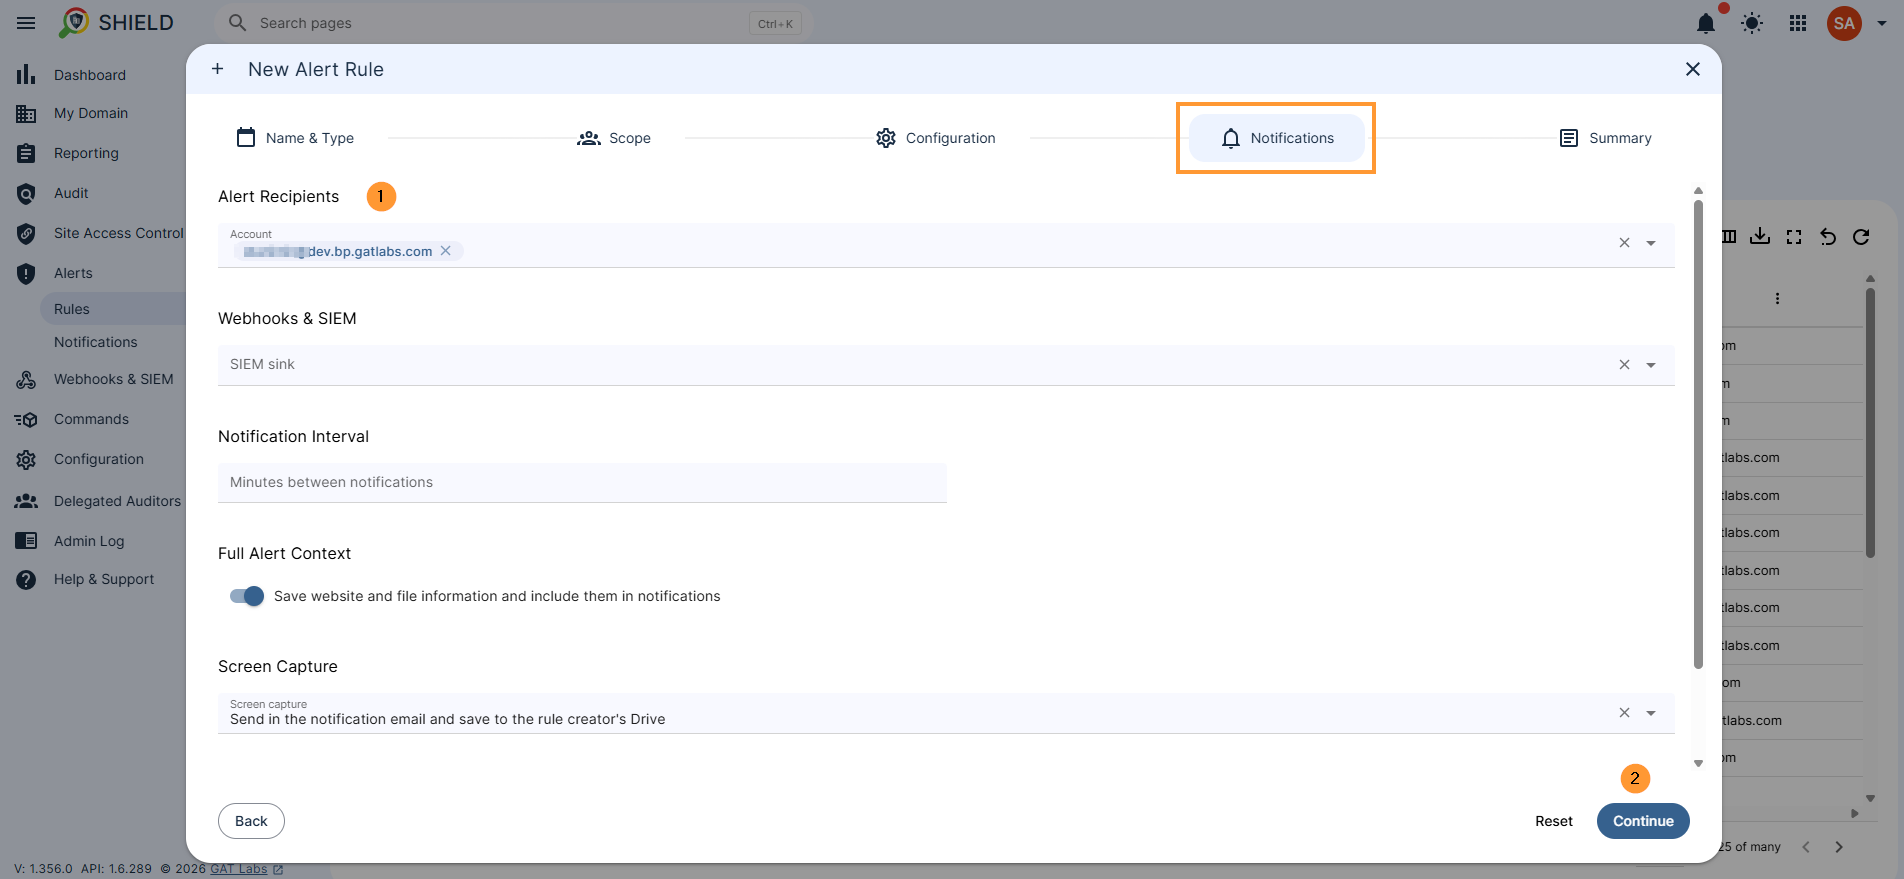Close the New Alert Rule dialog

coord(1692,69)
